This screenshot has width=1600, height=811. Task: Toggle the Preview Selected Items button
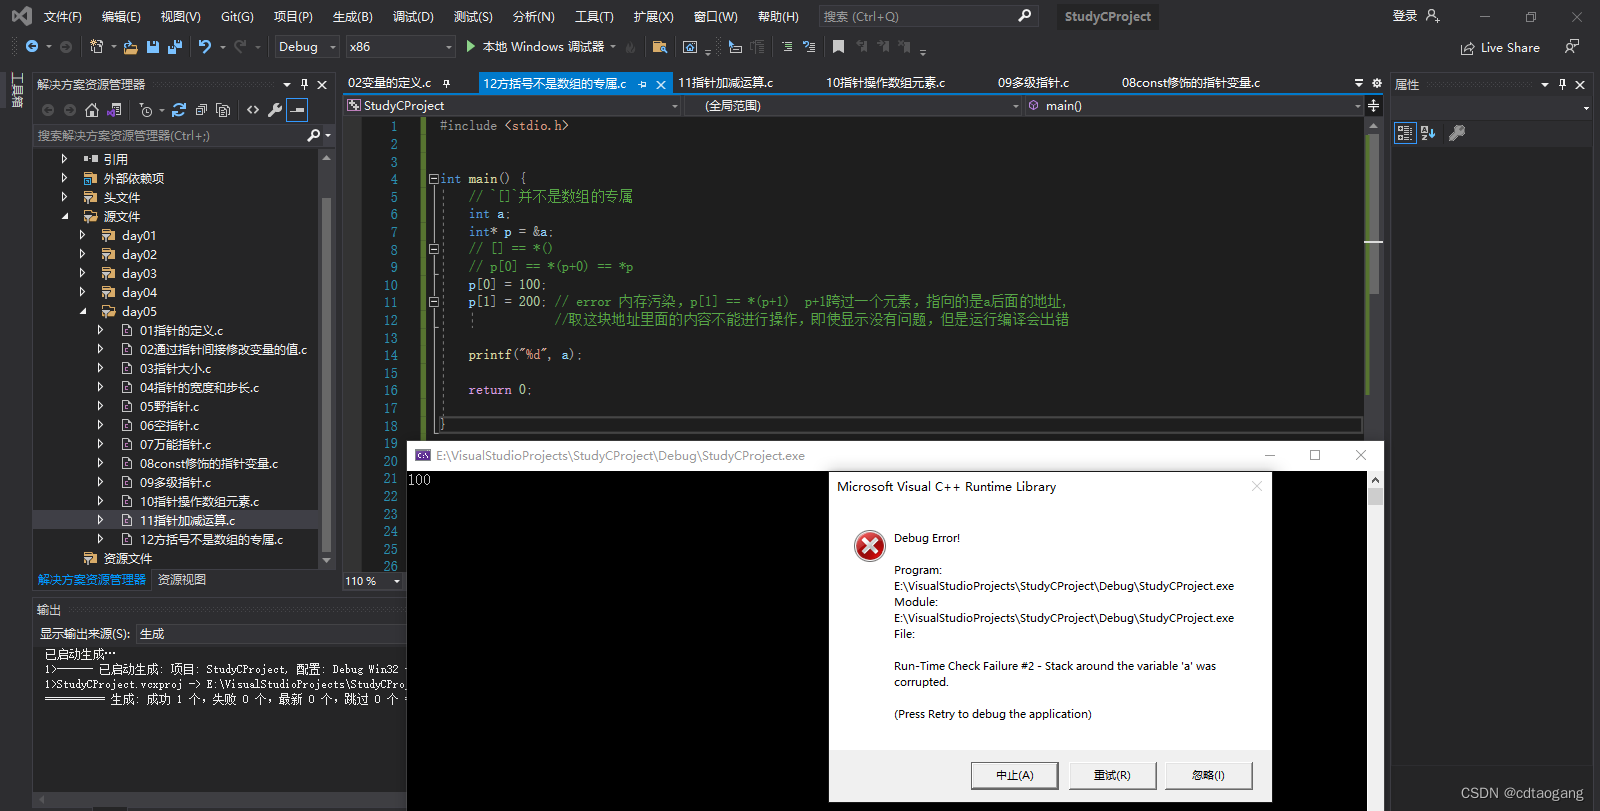tap(297, 110)
